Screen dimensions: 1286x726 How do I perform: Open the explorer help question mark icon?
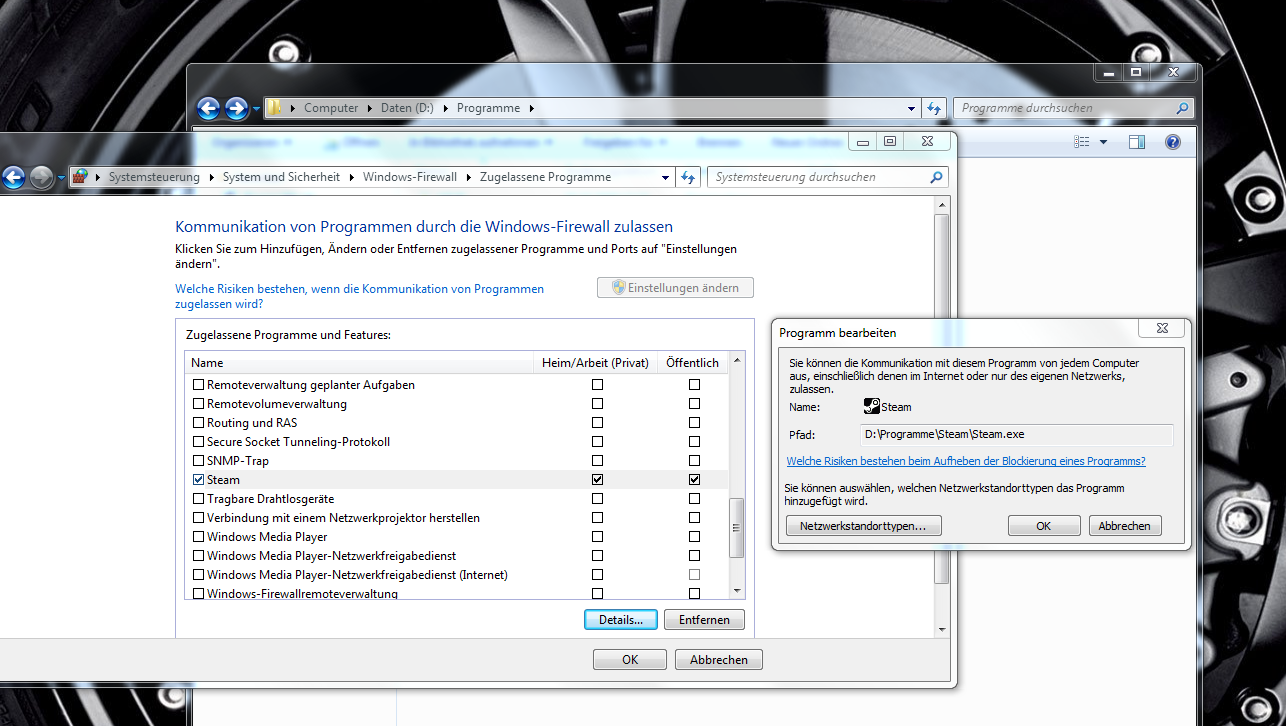(x=1173, y=142)
